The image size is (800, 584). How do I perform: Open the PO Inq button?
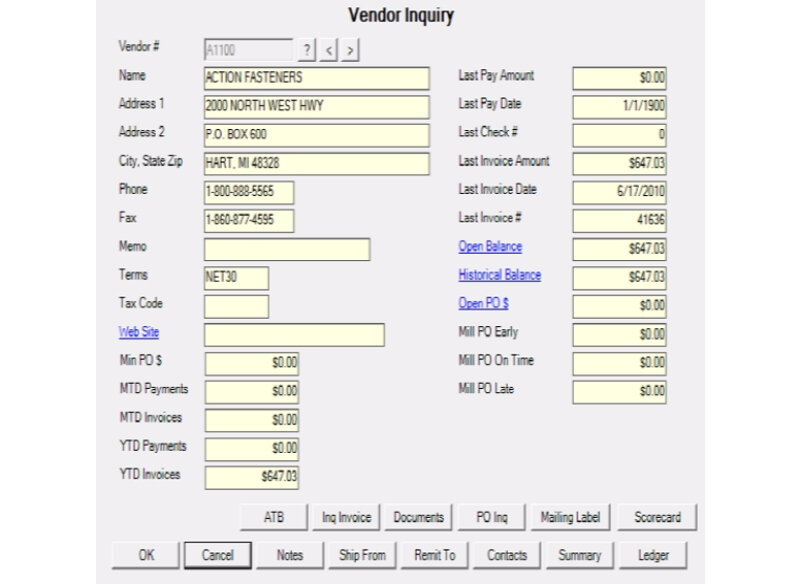(x=491, y=517)
